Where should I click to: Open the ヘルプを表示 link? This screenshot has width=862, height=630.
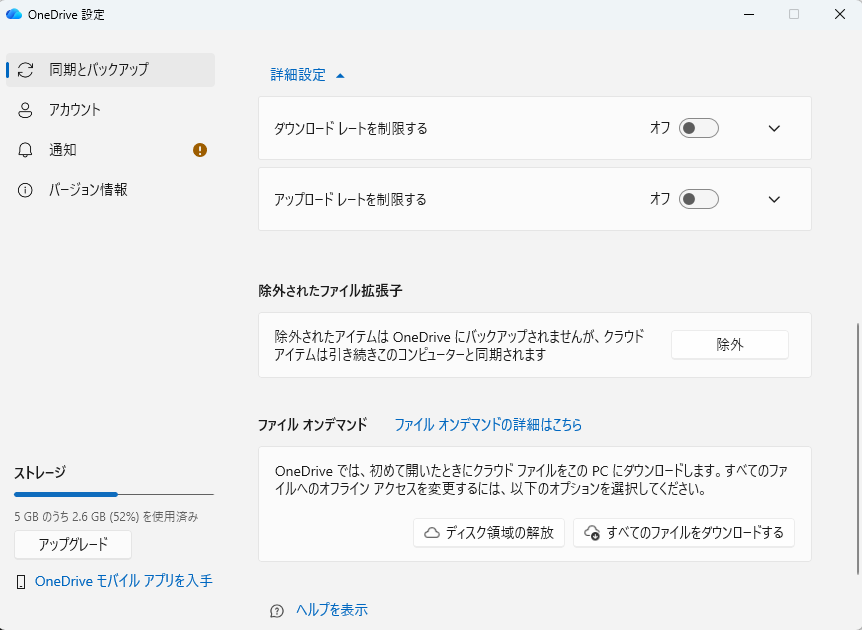point(332,610)
